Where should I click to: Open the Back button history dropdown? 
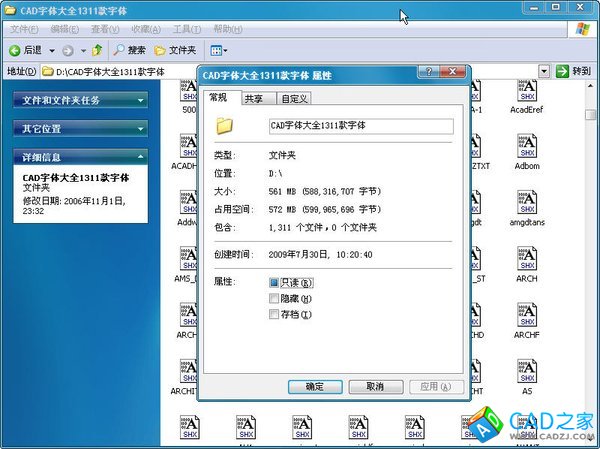[x=52, y=51]
